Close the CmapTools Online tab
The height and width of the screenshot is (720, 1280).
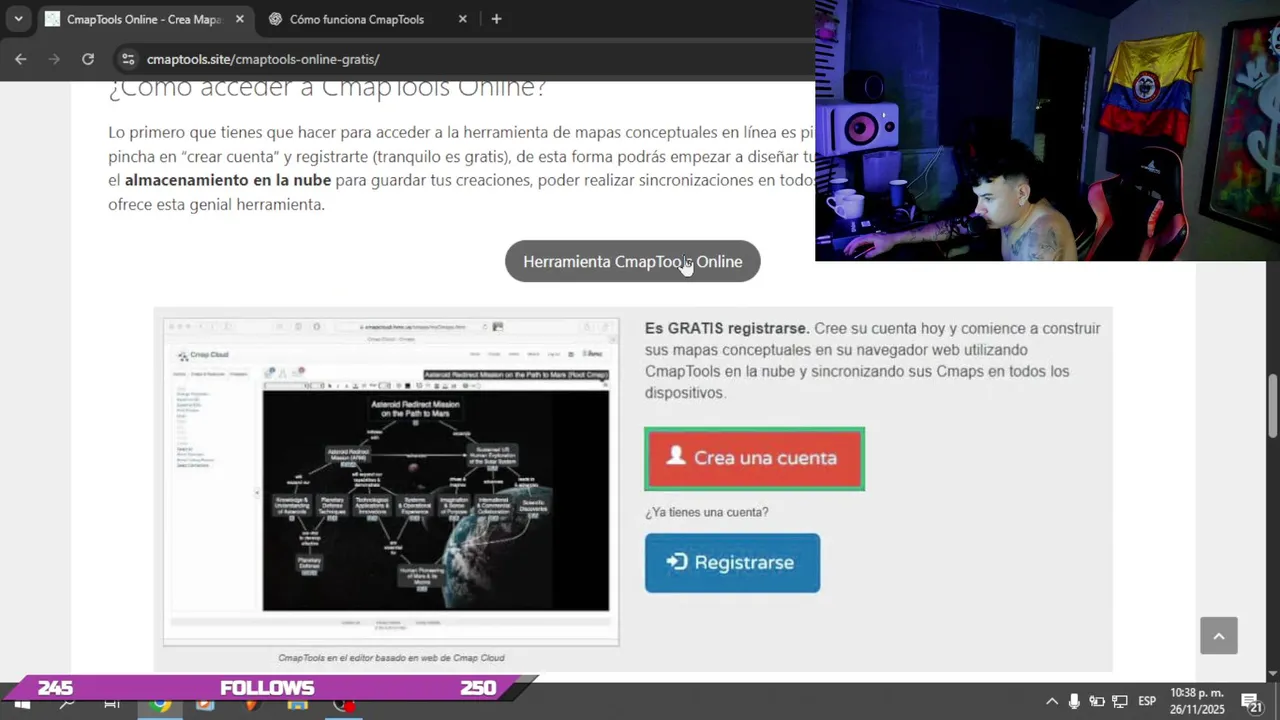[240, 19]
